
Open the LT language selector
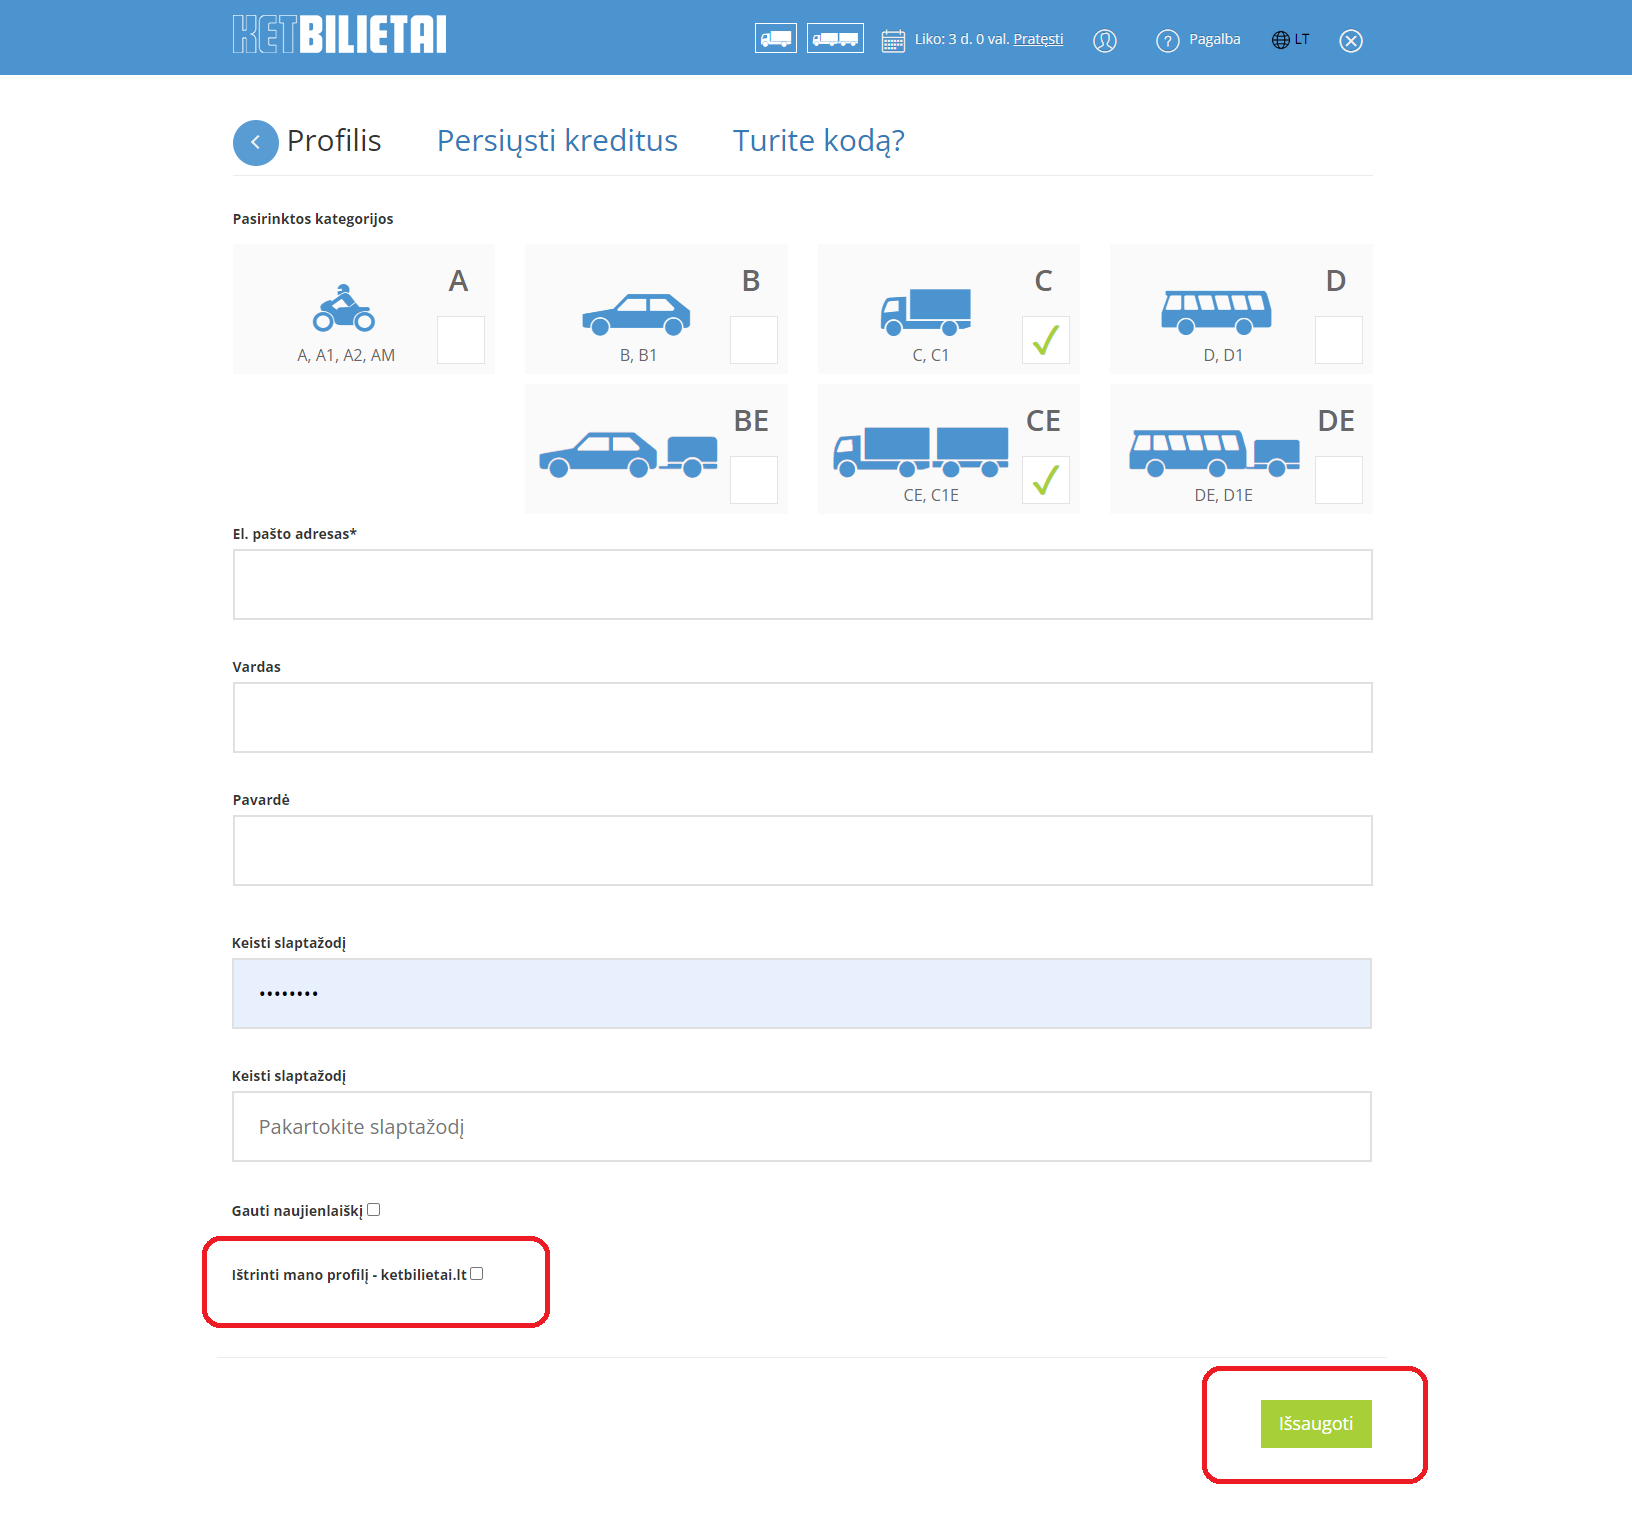click(1290, 40)
